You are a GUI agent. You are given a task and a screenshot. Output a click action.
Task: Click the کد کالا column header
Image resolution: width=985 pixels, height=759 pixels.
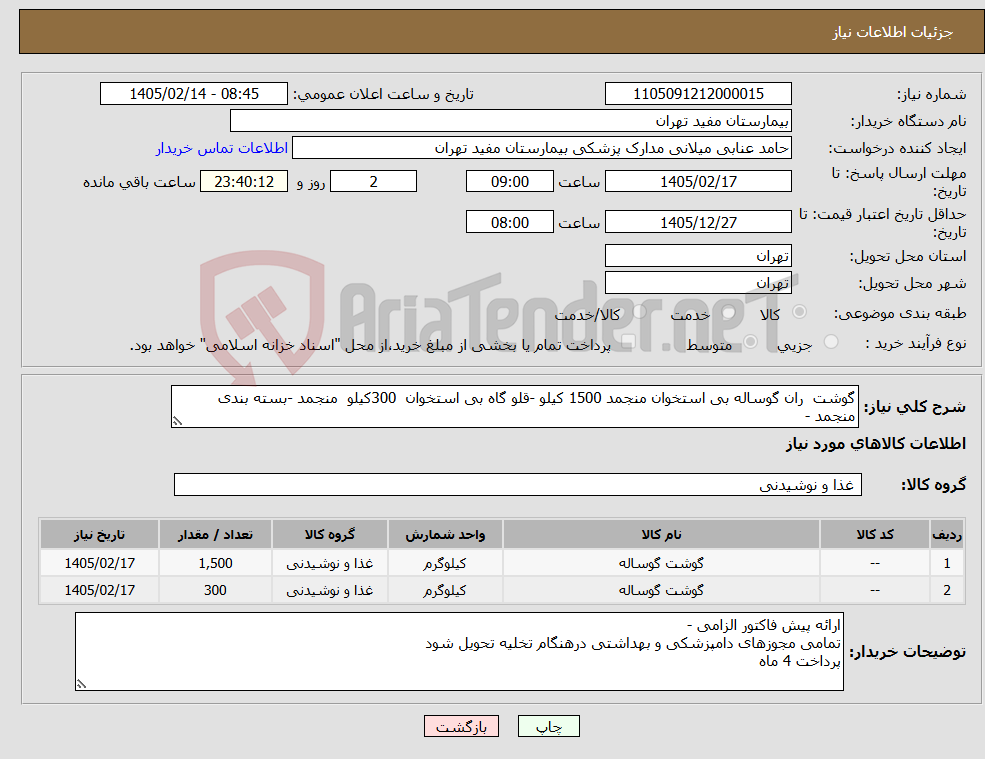(x=874, y=534)
